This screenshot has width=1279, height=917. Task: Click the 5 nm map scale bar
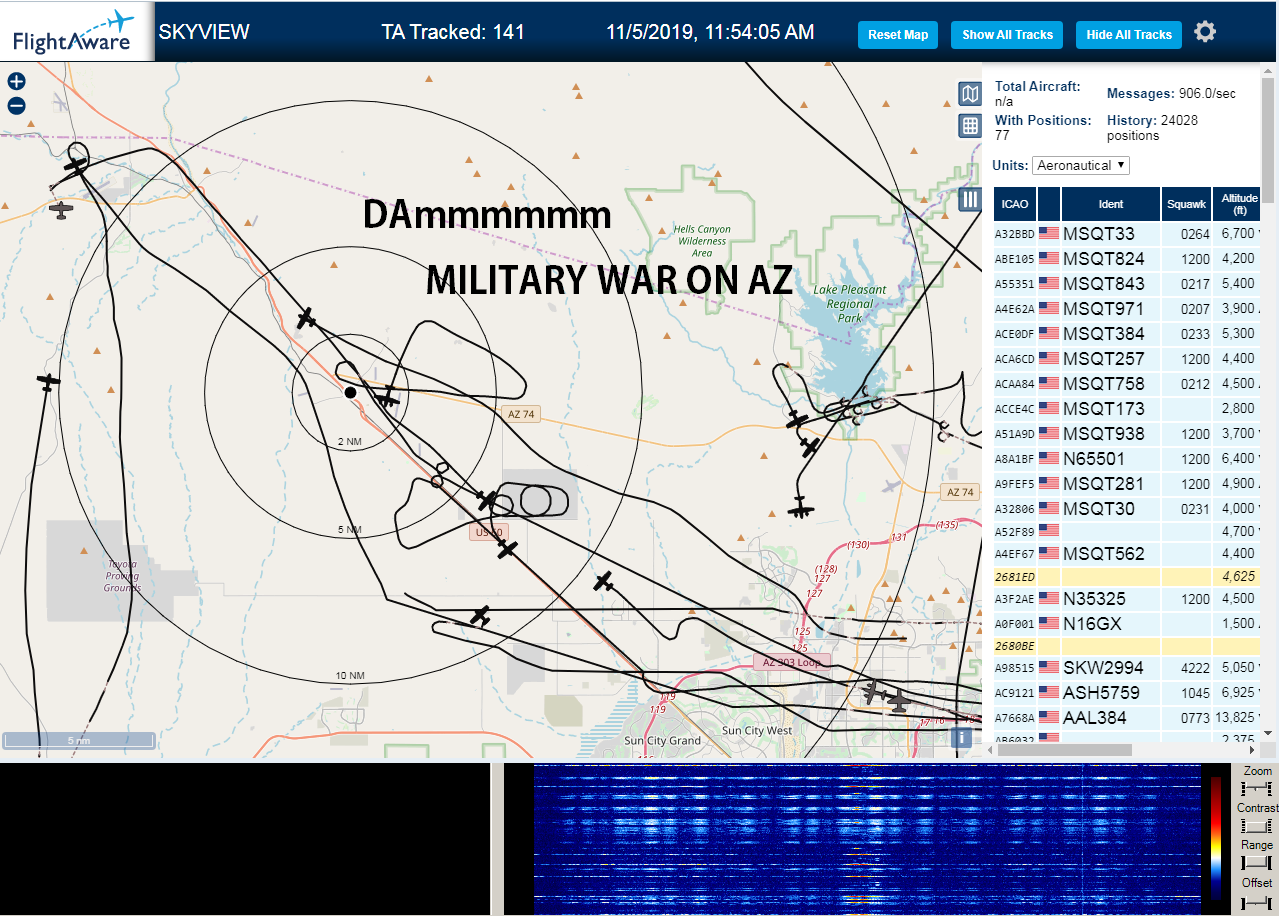click(x=78, y=740)
